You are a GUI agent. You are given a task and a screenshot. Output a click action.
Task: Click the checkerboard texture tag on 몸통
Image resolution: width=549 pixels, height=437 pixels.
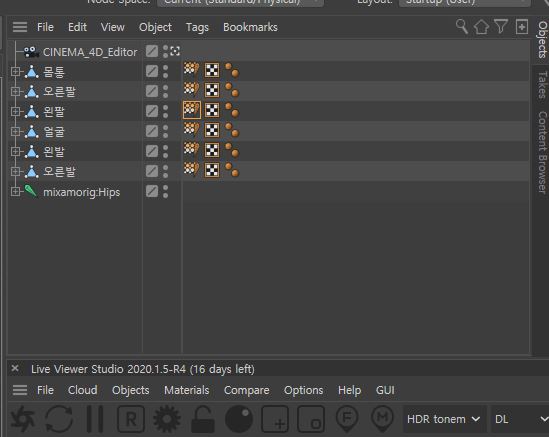click(x=212, y=70)
